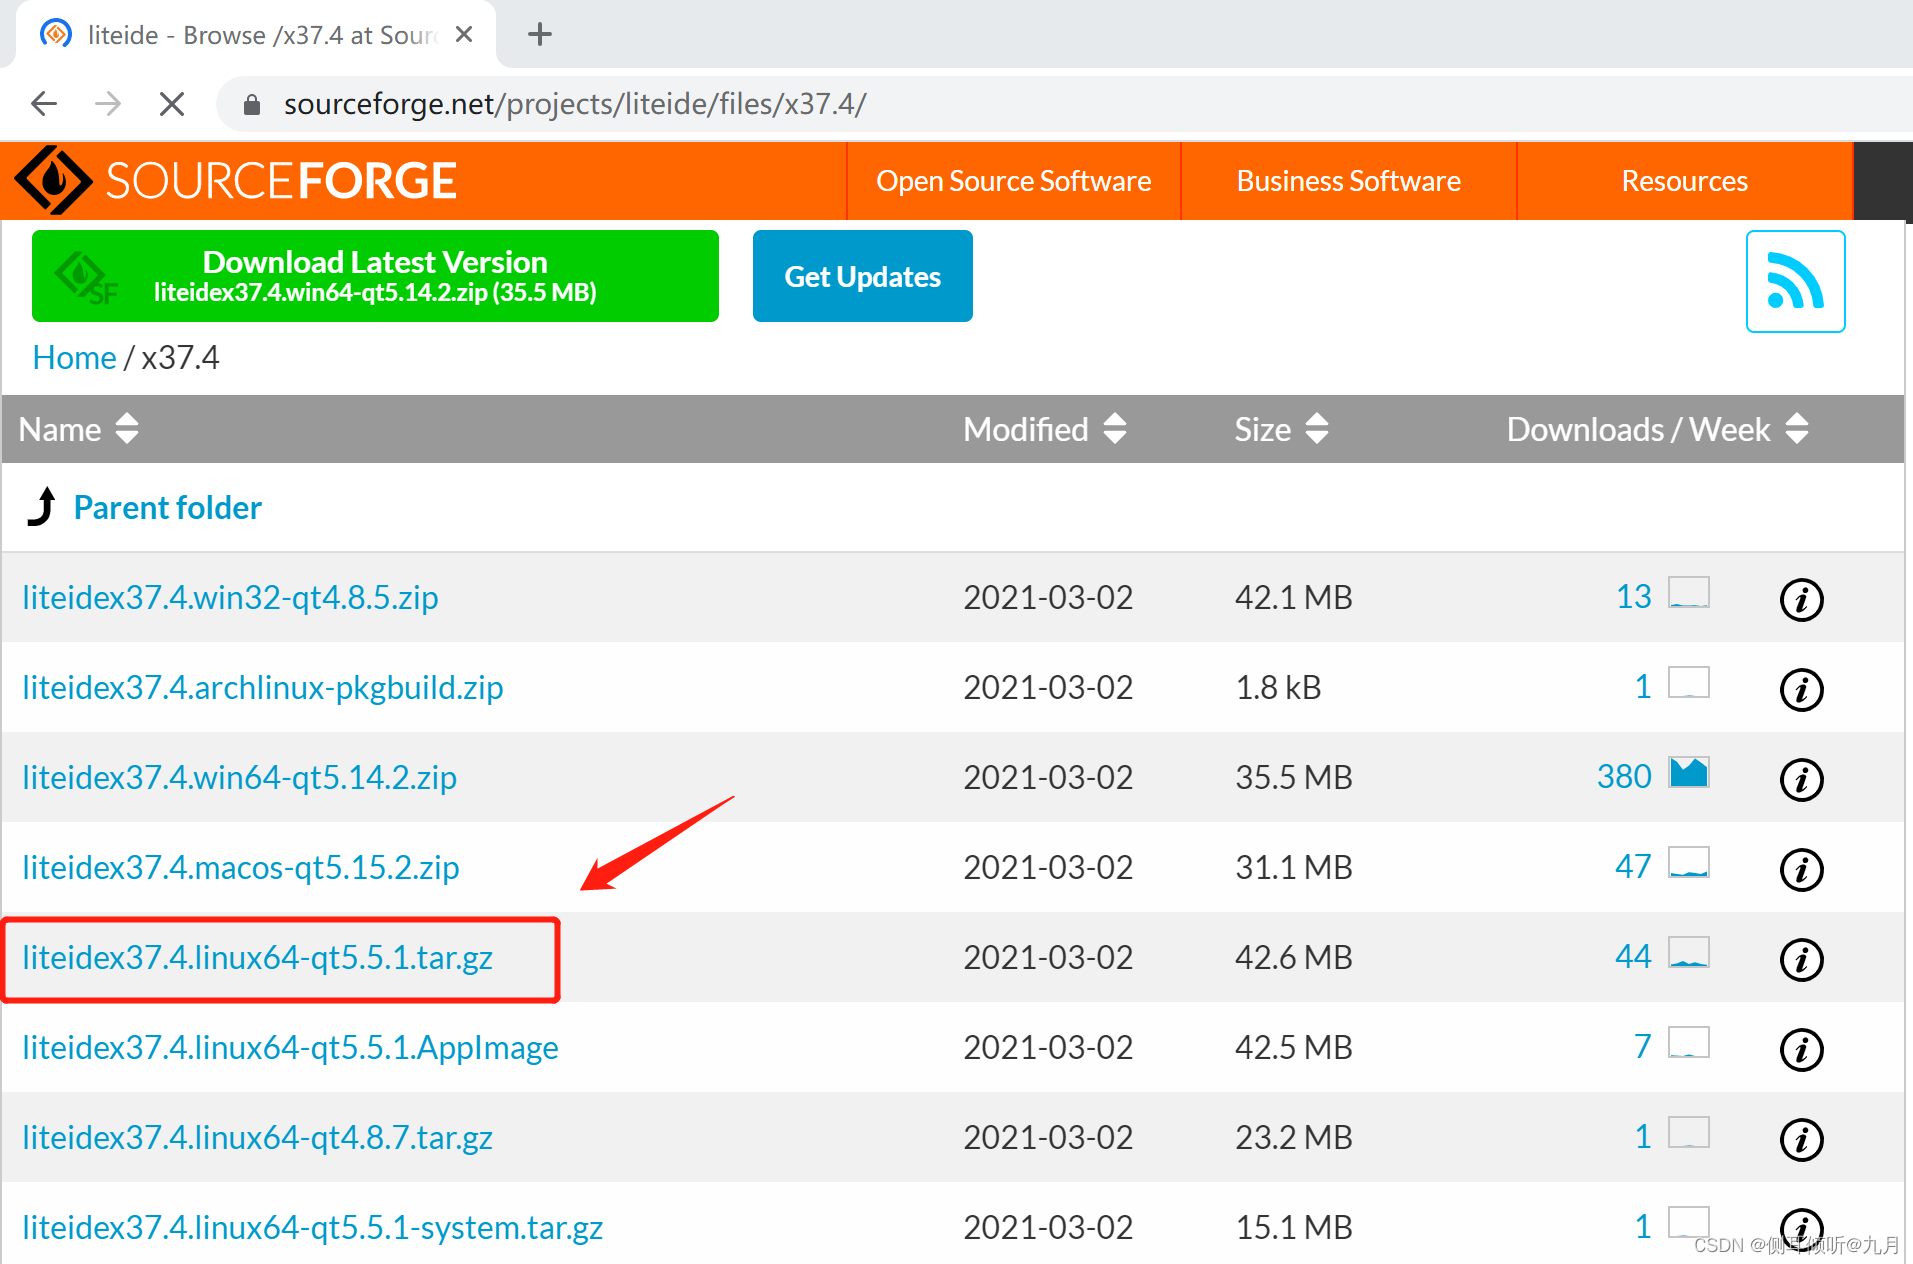Download liteidex37.4.linux64-qt5.5.1.AppImage

pos(290,1048)
